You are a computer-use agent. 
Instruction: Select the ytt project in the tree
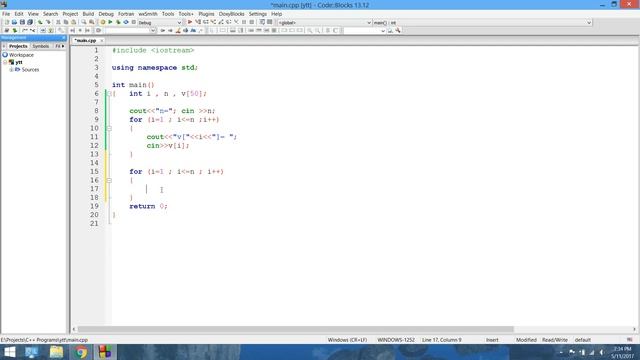pyautogui.click(x=19, y=62)
